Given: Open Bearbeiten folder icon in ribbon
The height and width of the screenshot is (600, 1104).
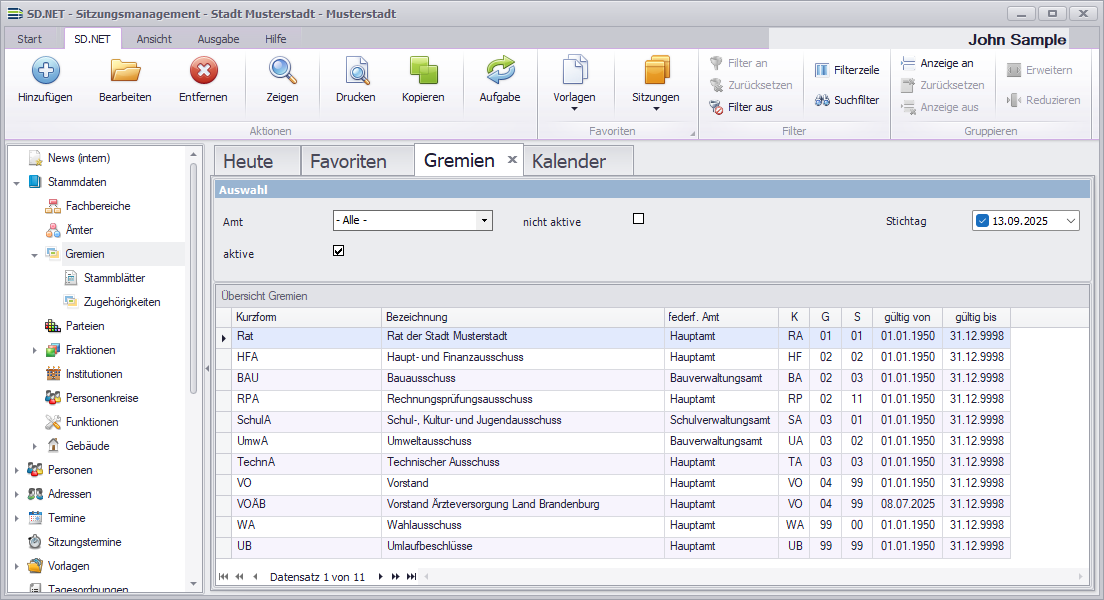Looking at the screenshot, I should 125,71.
